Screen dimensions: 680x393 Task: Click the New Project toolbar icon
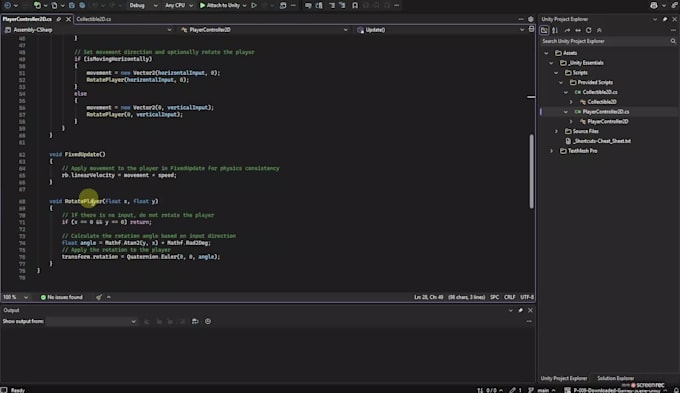[37, 5]
